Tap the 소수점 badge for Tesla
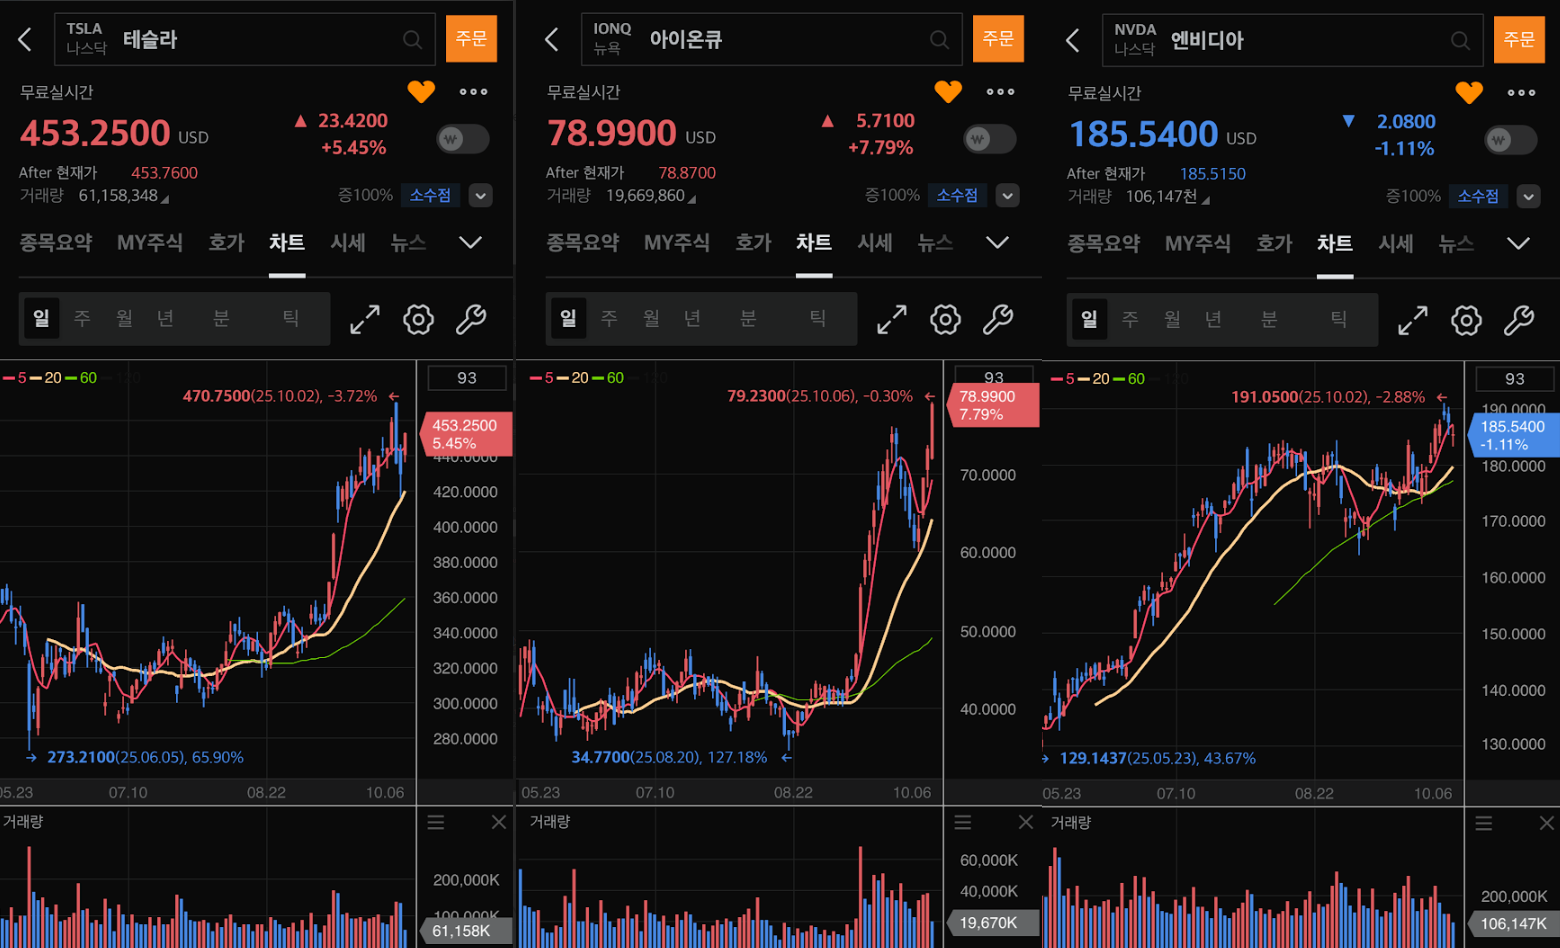 pos(430,196)
